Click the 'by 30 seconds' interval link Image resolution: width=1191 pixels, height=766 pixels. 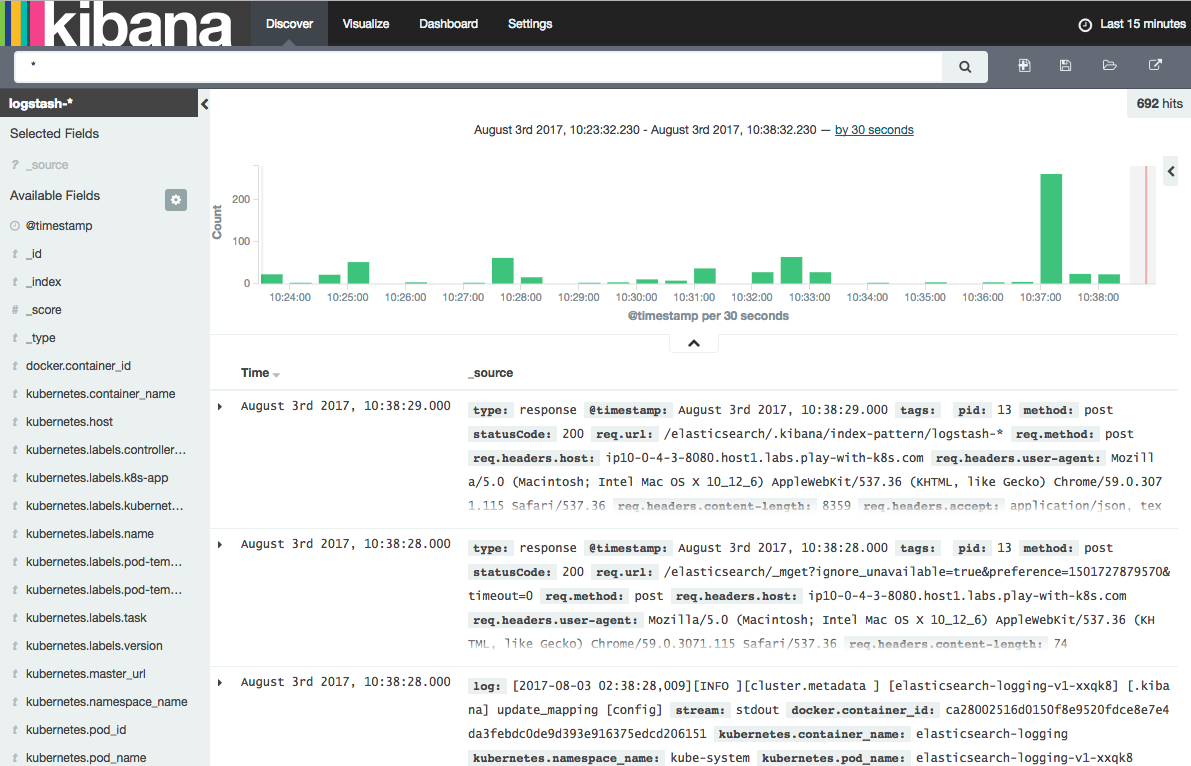(873, 130)
